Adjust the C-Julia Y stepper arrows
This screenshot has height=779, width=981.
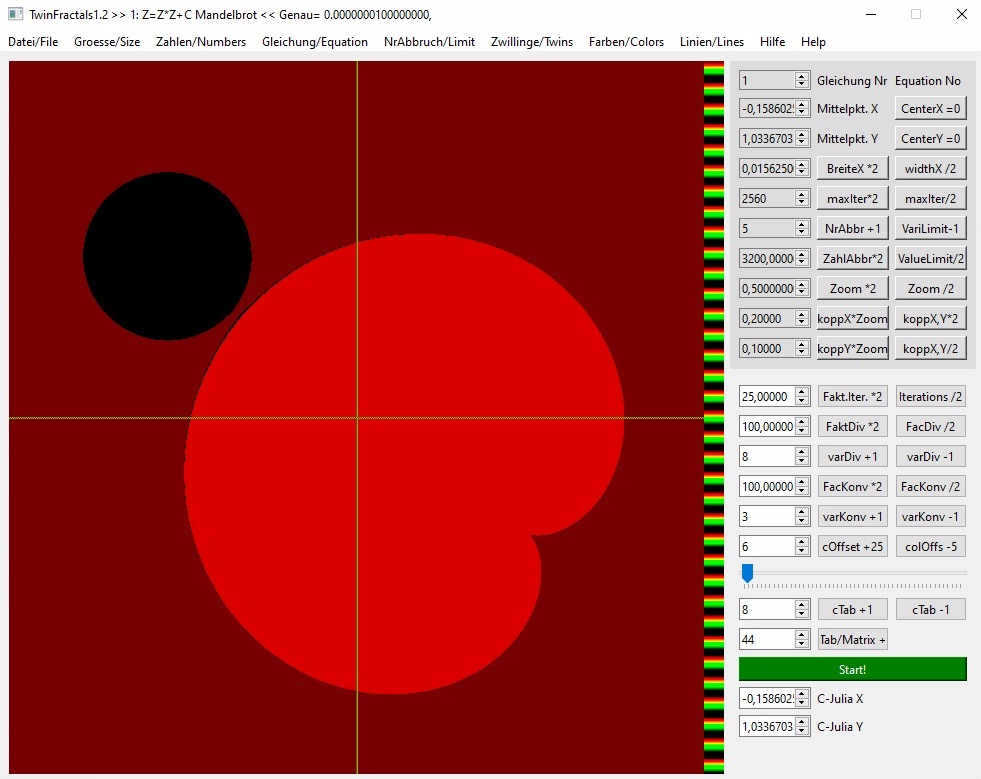[801, 727]
